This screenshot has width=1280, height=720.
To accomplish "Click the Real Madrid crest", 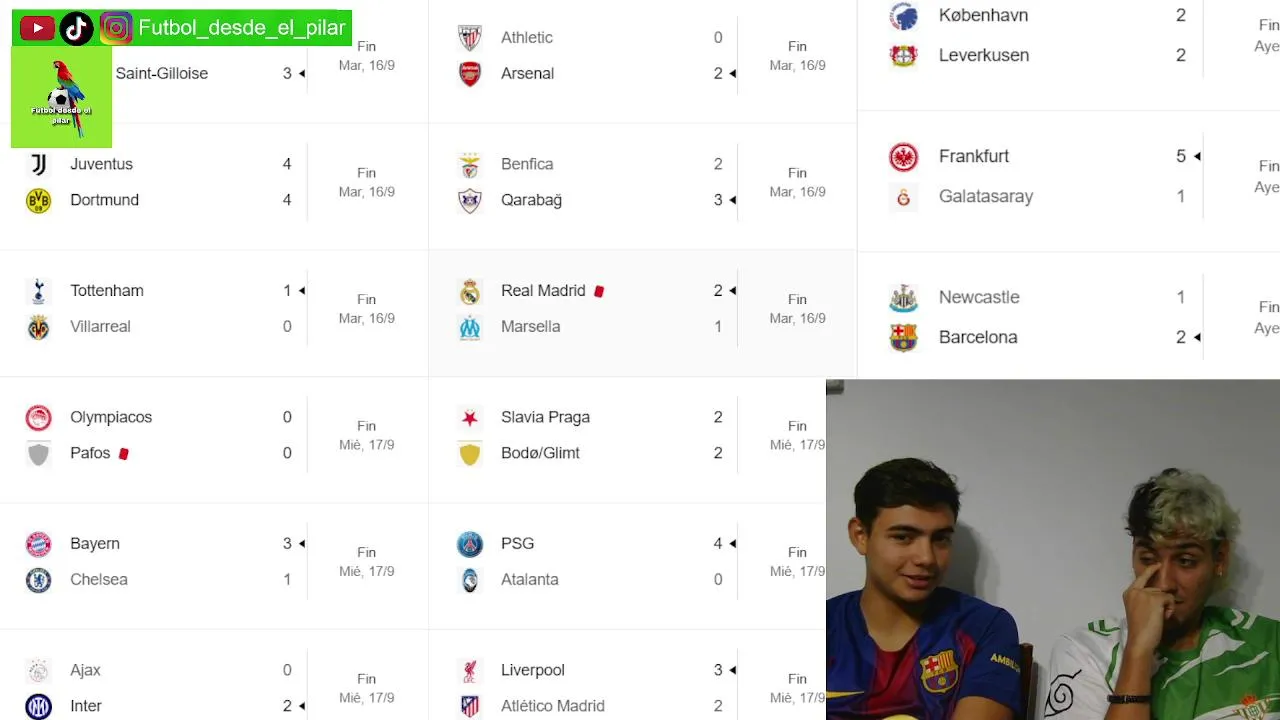I will coord(470,291).
